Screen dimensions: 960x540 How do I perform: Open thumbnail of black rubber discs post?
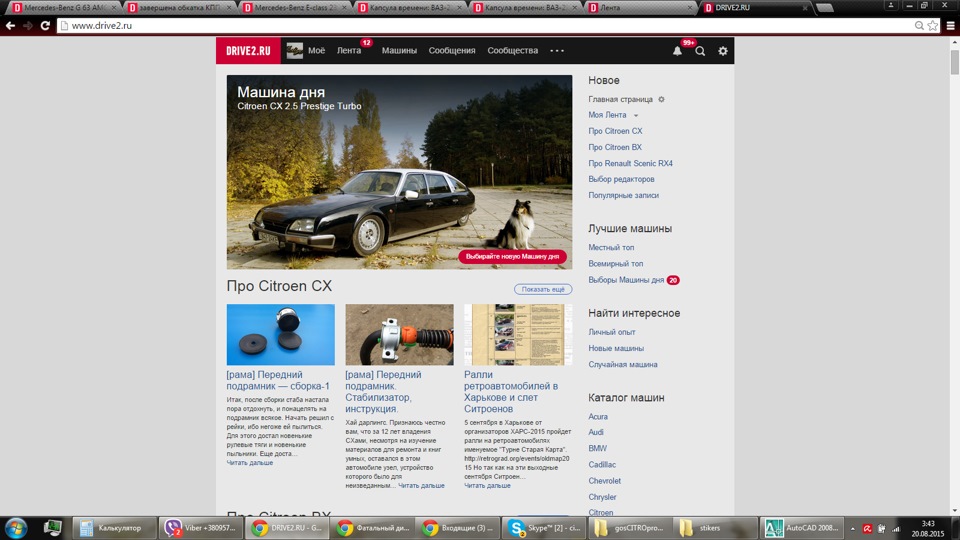tap(280, 334)
